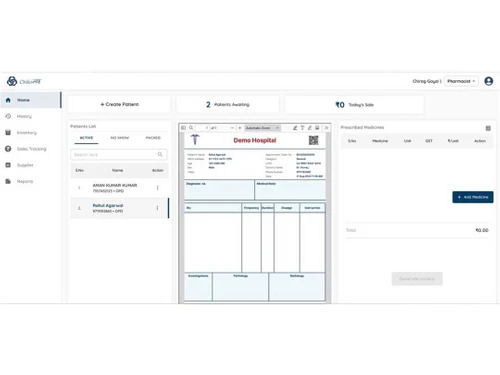This screenshot has height=375, width=500.
Task: Click the Generate Invoice button
Action: pos(417,279)
